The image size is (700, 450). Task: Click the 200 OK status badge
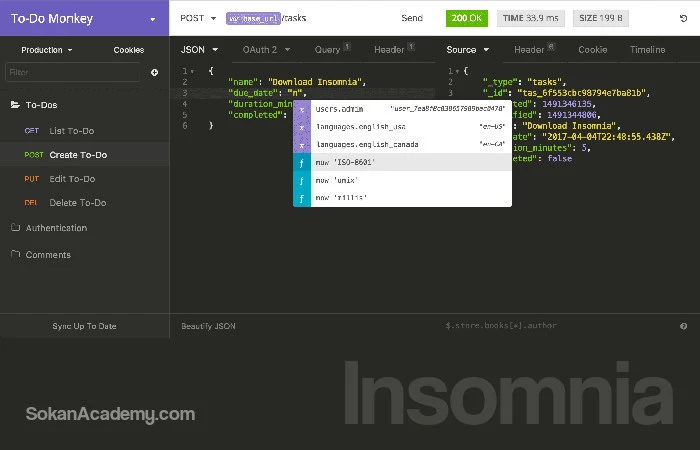point(467,18)
